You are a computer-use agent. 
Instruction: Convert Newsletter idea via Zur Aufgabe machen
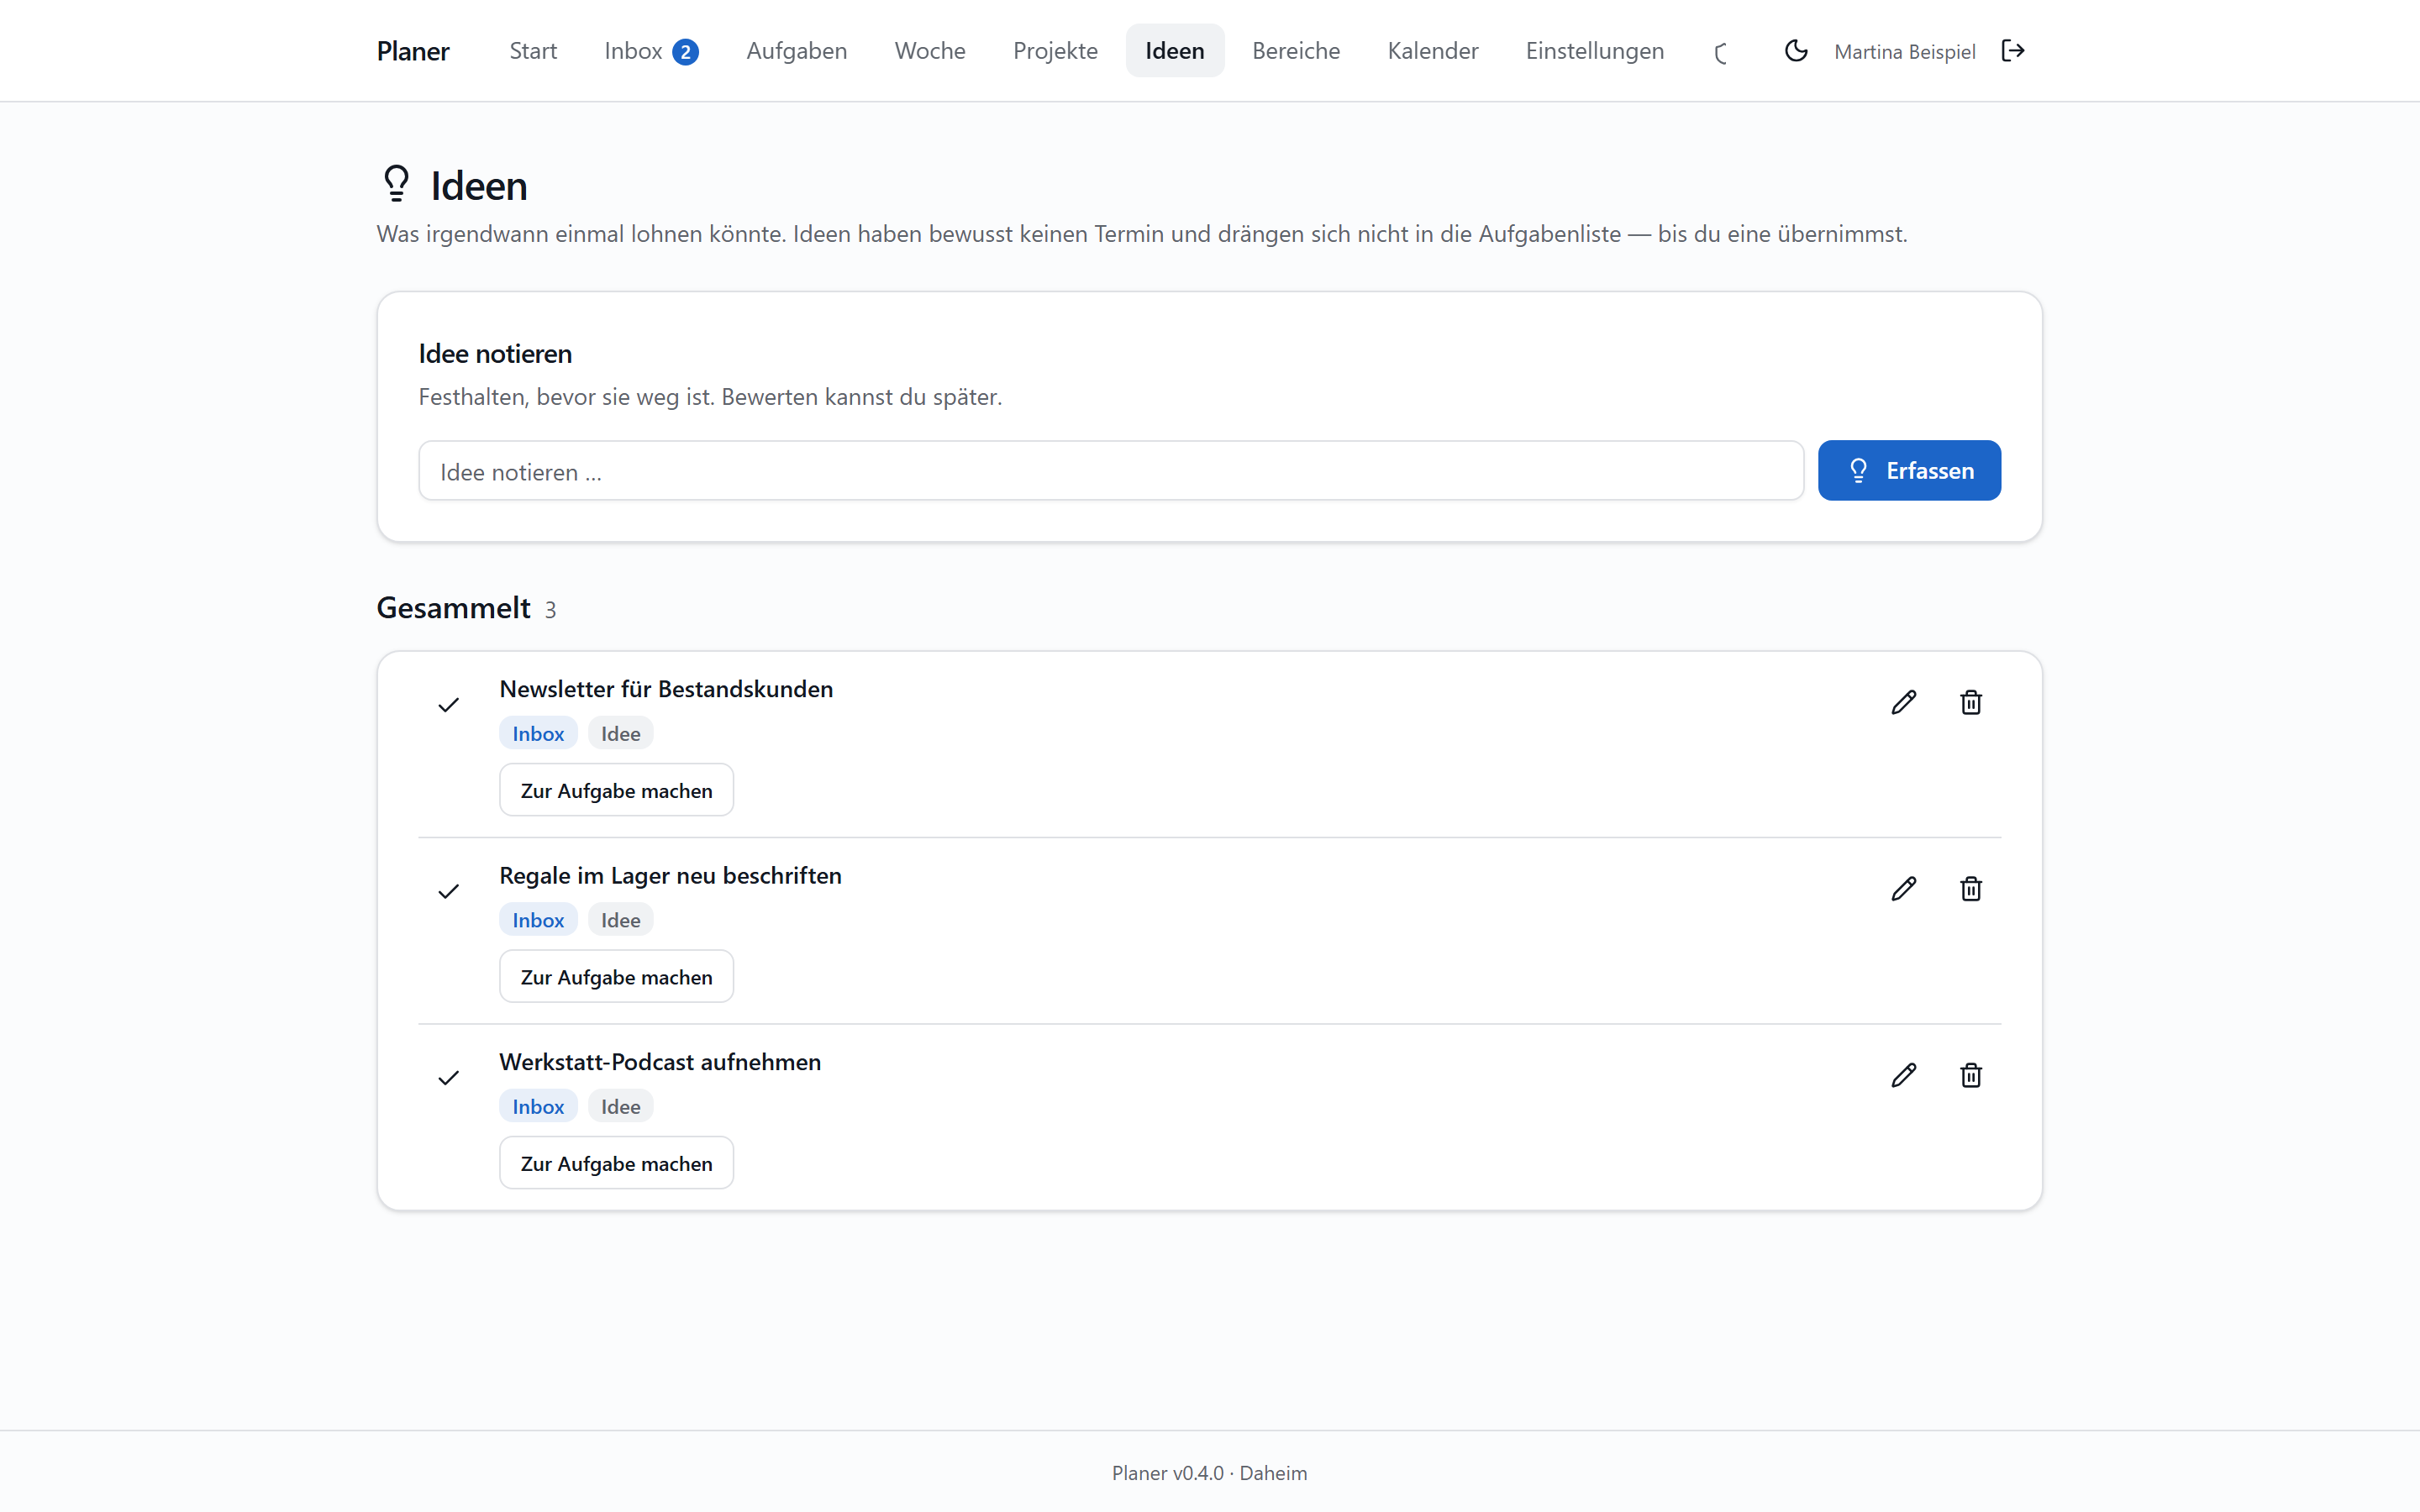pyautogui.click(x=616, y=790)
